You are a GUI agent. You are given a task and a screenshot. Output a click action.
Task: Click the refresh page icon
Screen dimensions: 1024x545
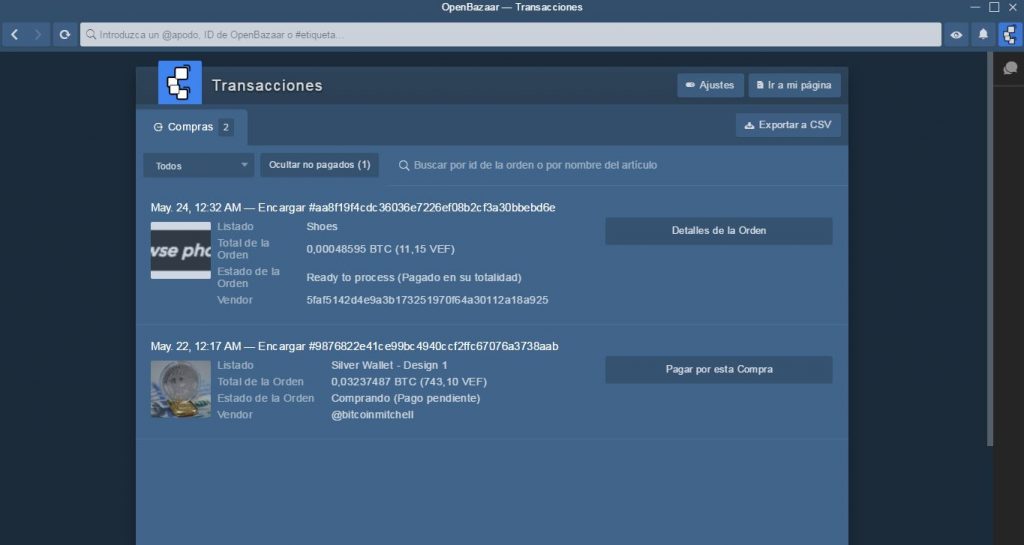pyautogui.click(x=65, y=34)
